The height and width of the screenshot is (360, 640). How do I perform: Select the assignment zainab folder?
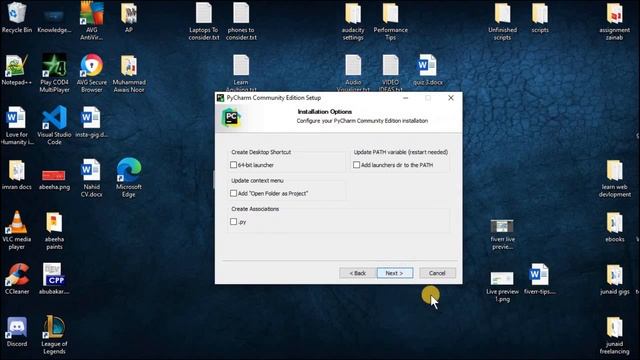[x=615, y=21]
